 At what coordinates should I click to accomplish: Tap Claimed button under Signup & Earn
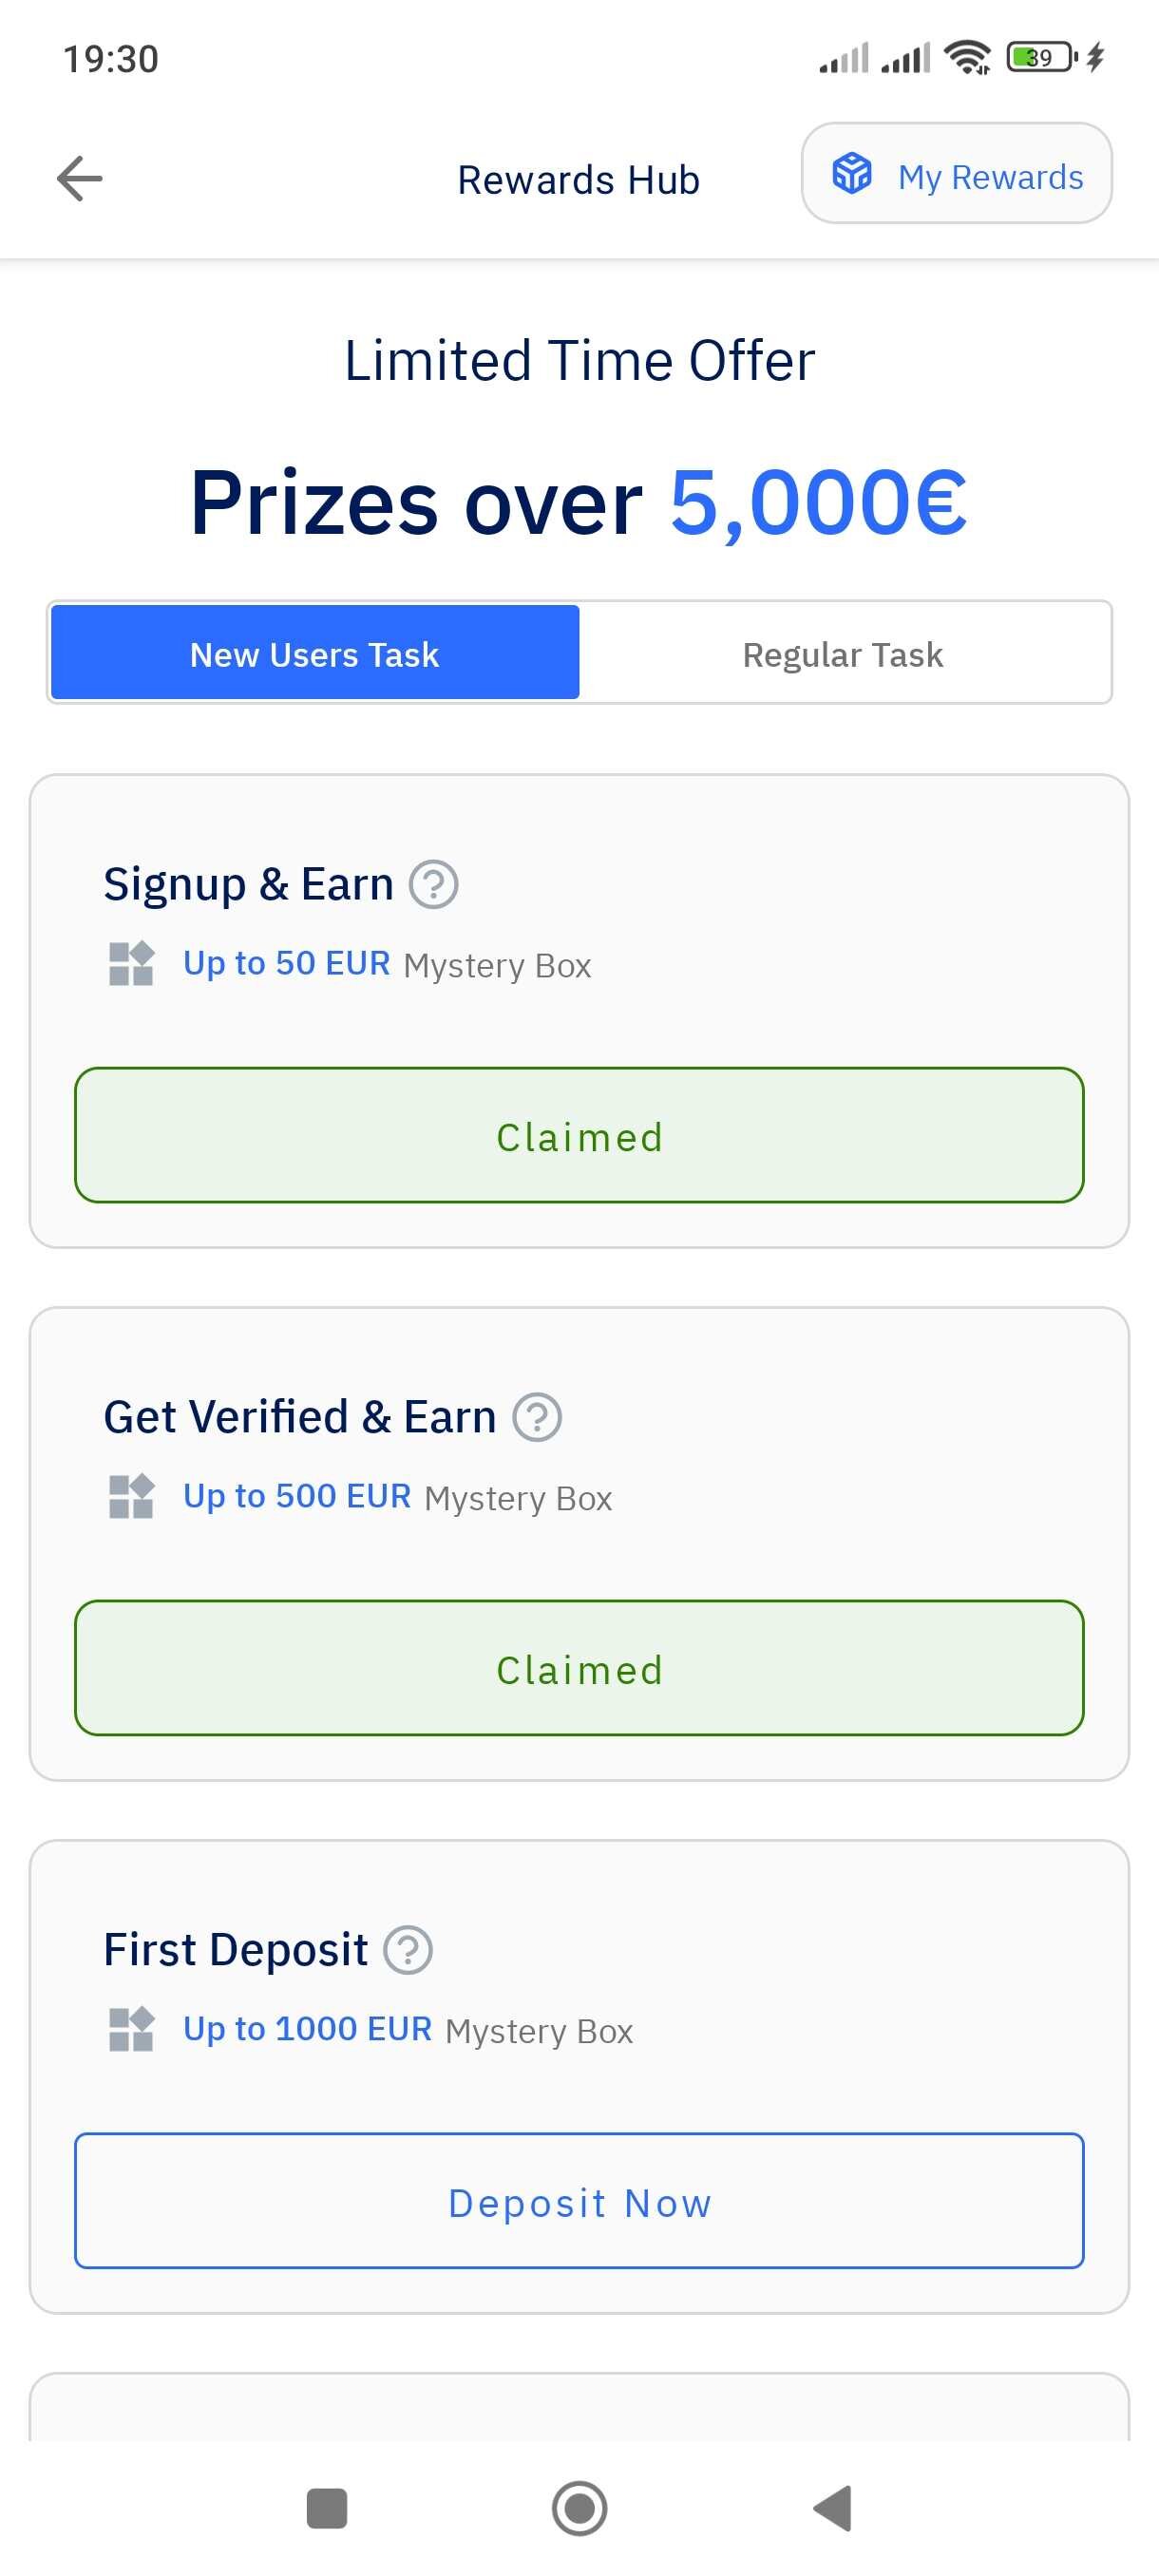pos(580,1135)
